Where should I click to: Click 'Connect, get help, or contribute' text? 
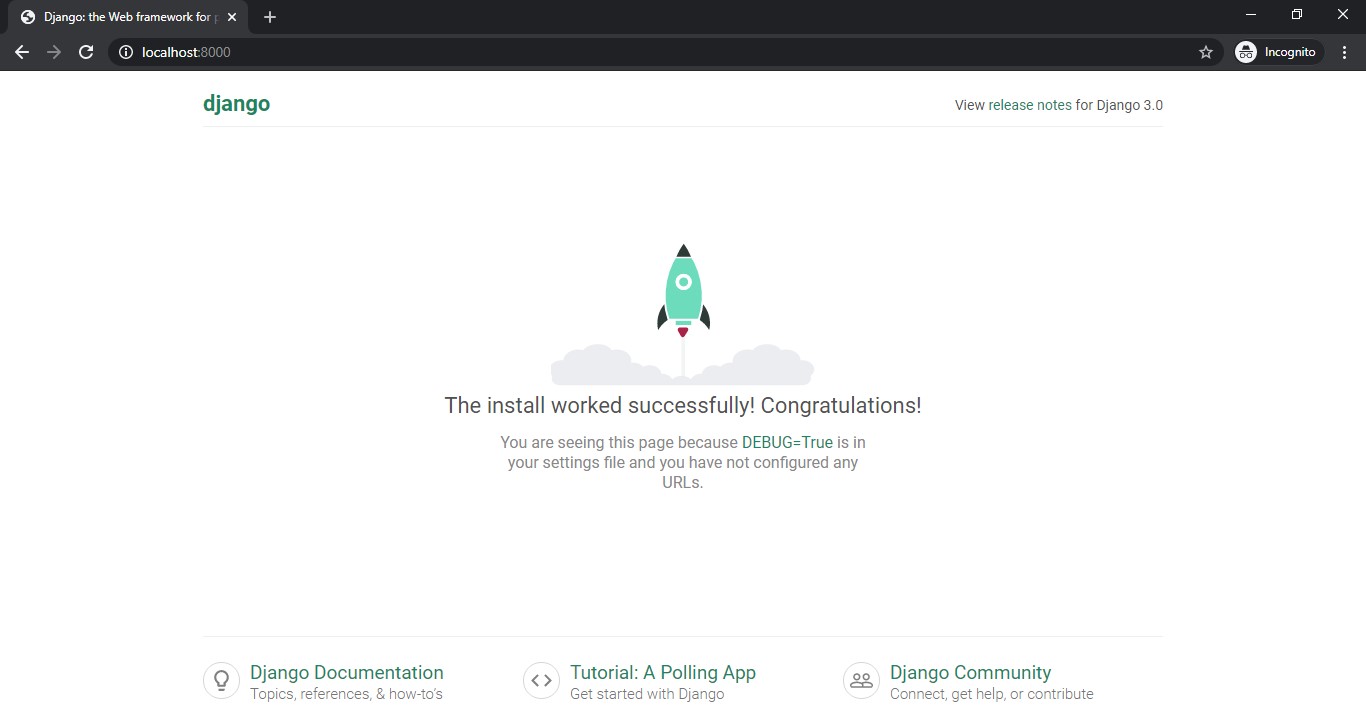point(992,694)
